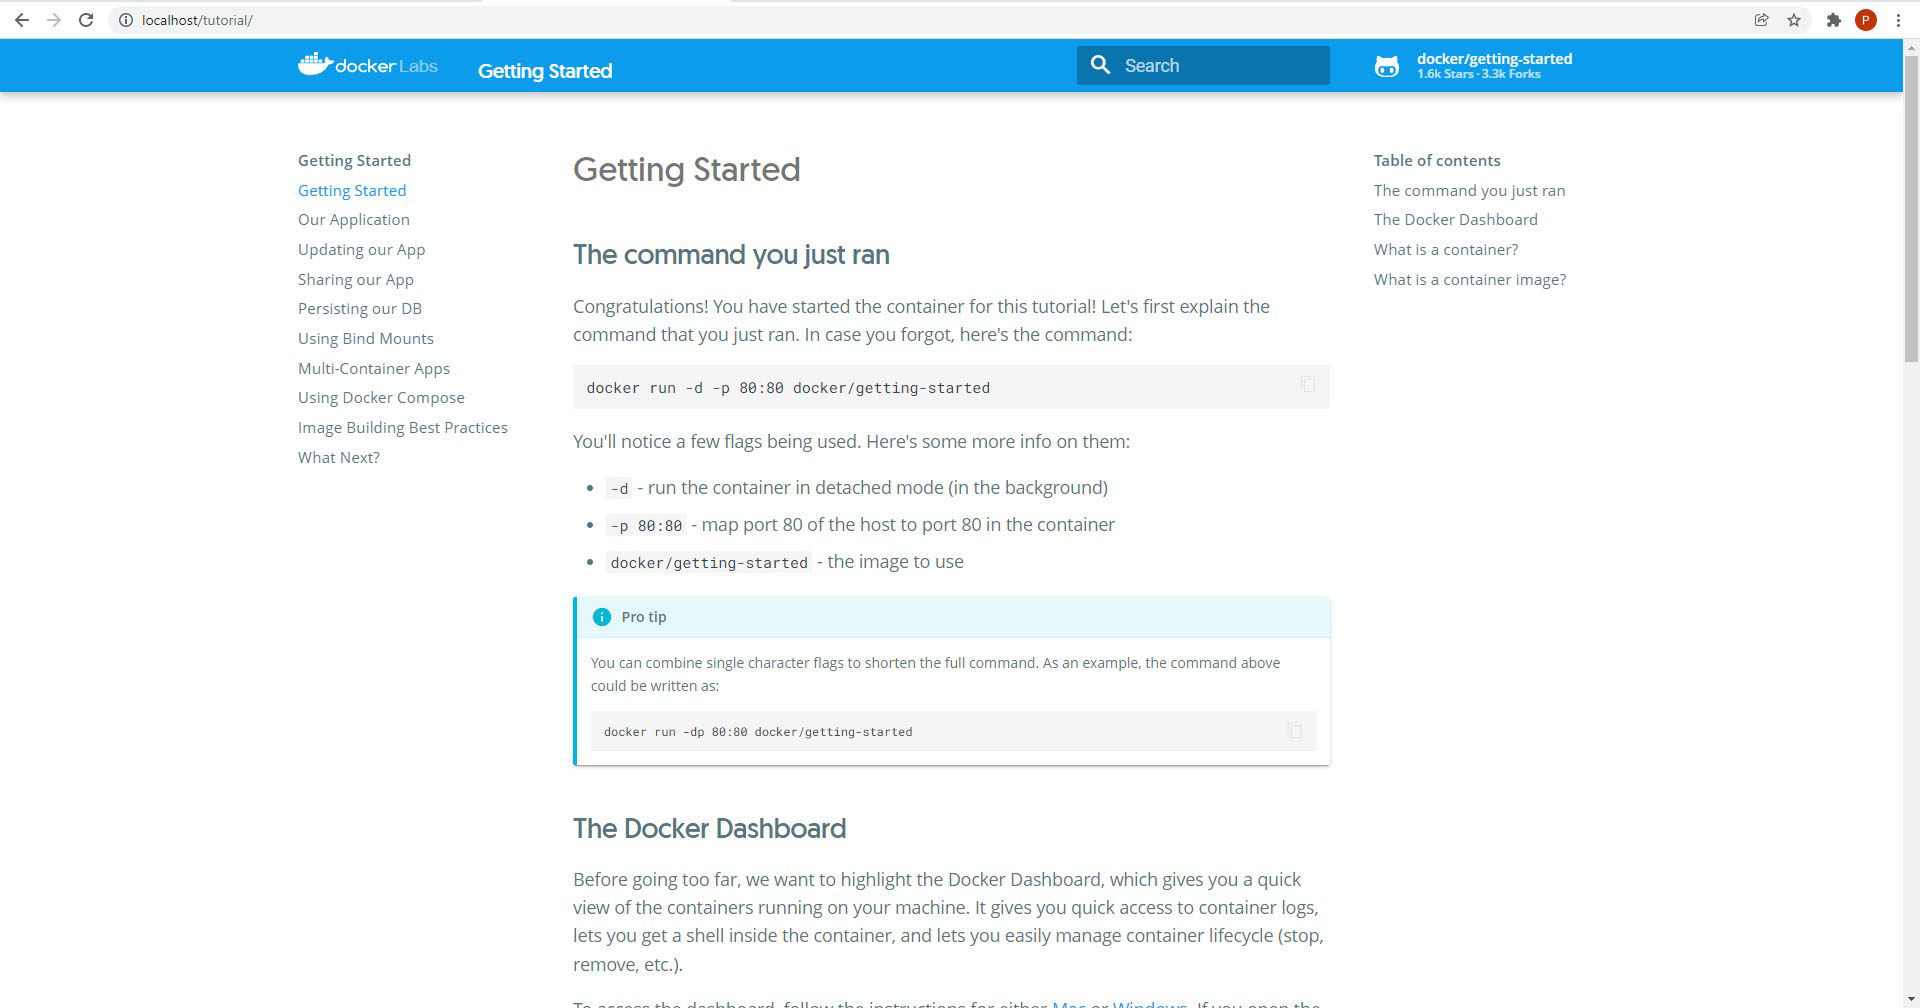Click The command you just ran heading

pos(731,255)
